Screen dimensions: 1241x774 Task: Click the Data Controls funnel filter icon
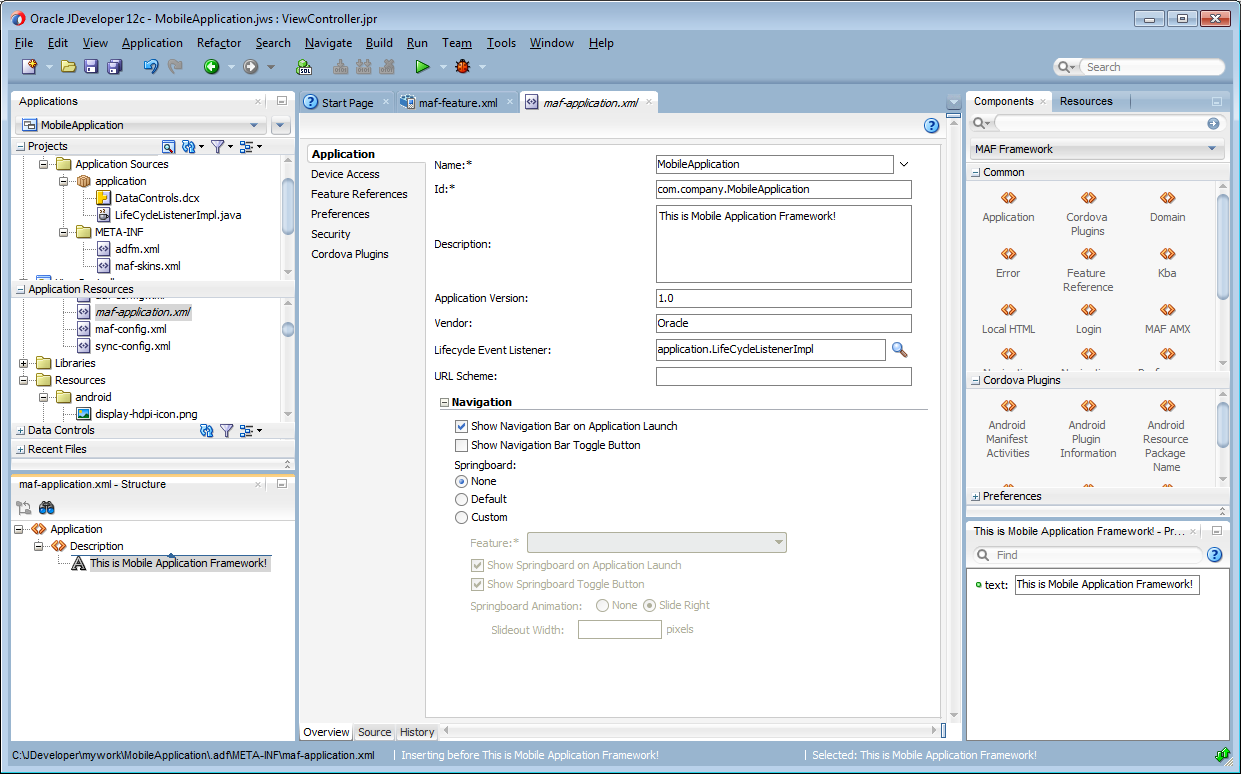point(227,430)
